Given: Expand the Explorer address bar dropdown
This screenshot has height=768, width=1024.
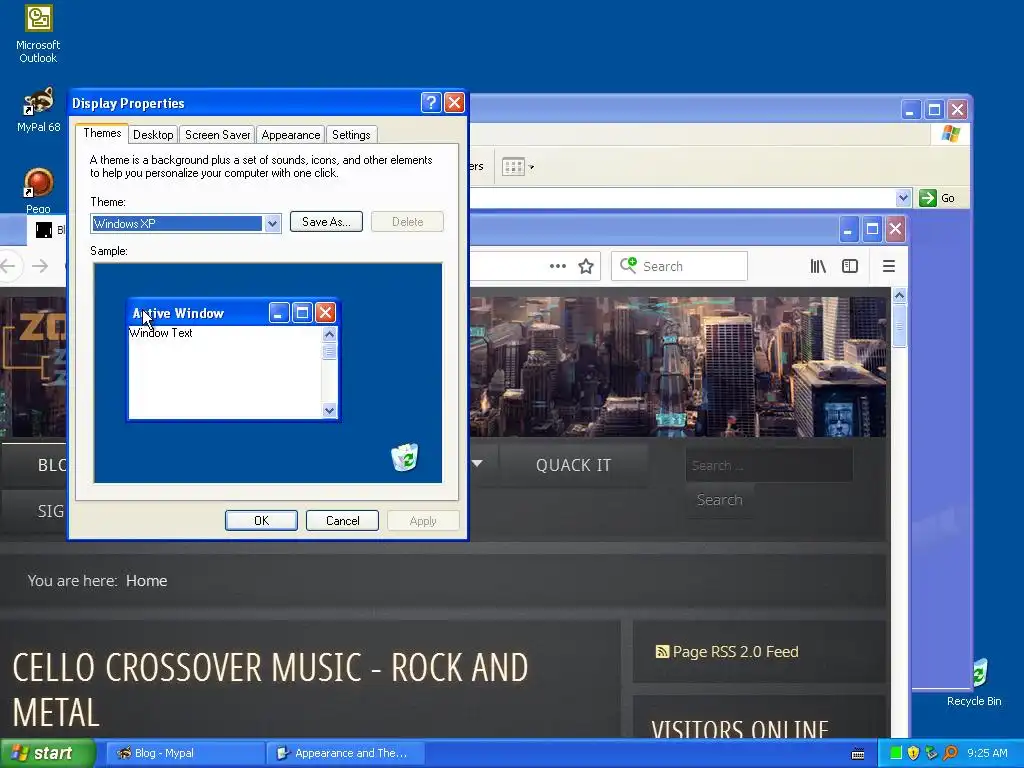Looking at the screenshot, I should pos(903,198).
